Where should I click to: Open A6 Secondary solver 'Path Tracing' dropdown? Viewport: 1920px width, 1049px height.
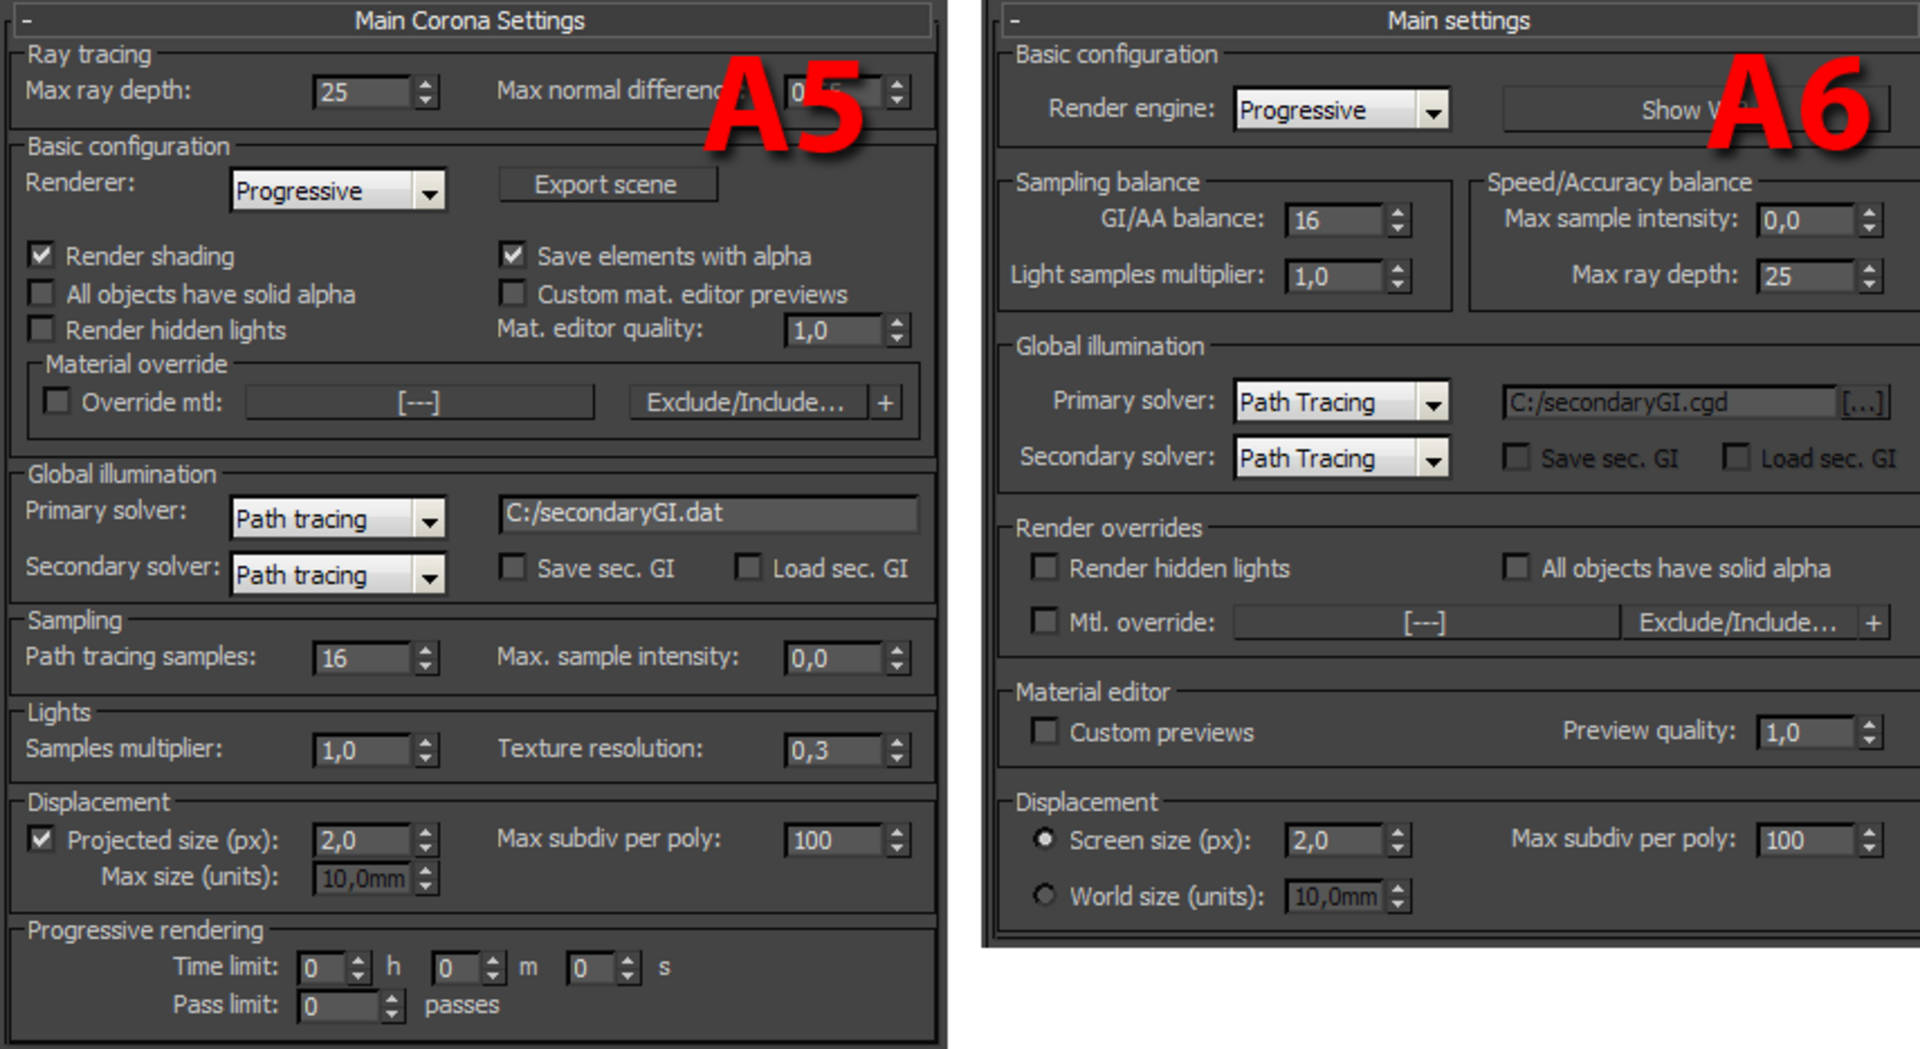point(1342,458)
